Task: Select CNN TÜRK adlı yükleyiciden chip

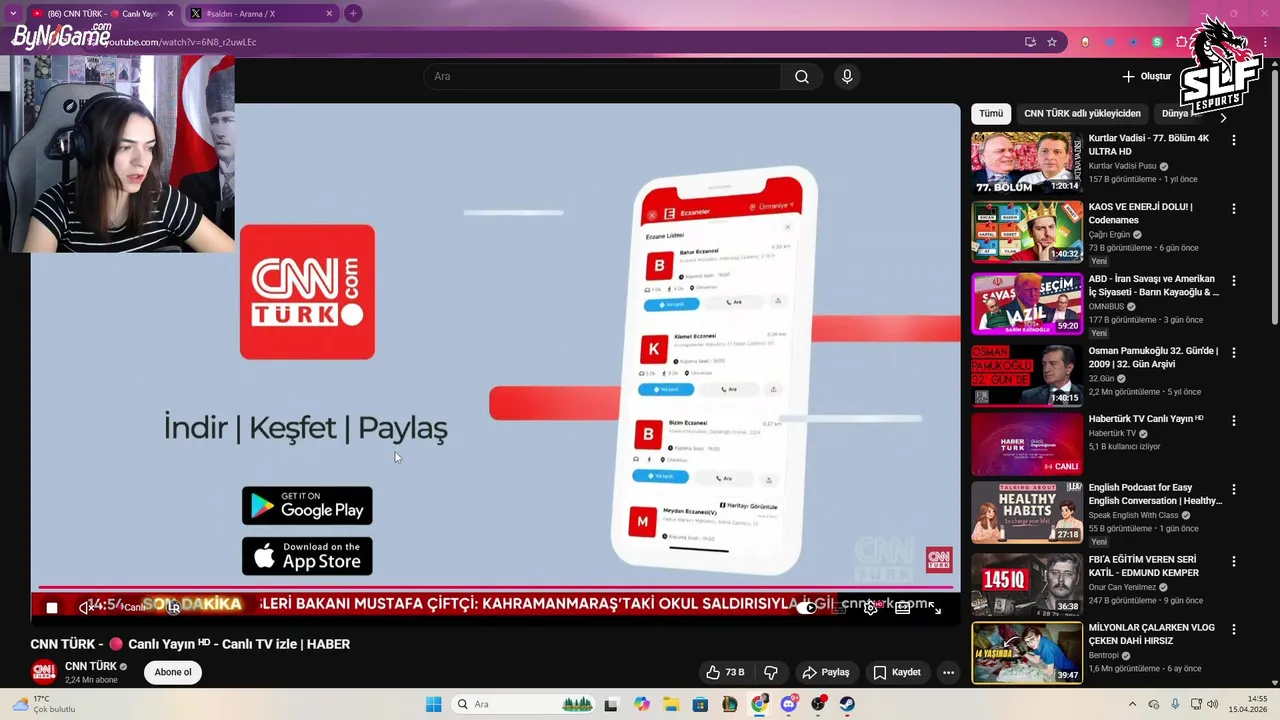Action: click(1082, 113)
